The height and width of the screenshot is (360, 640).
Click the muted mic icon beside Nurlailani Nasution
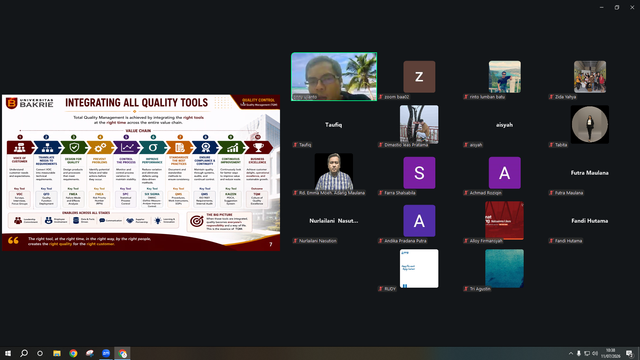click(296, 241)
